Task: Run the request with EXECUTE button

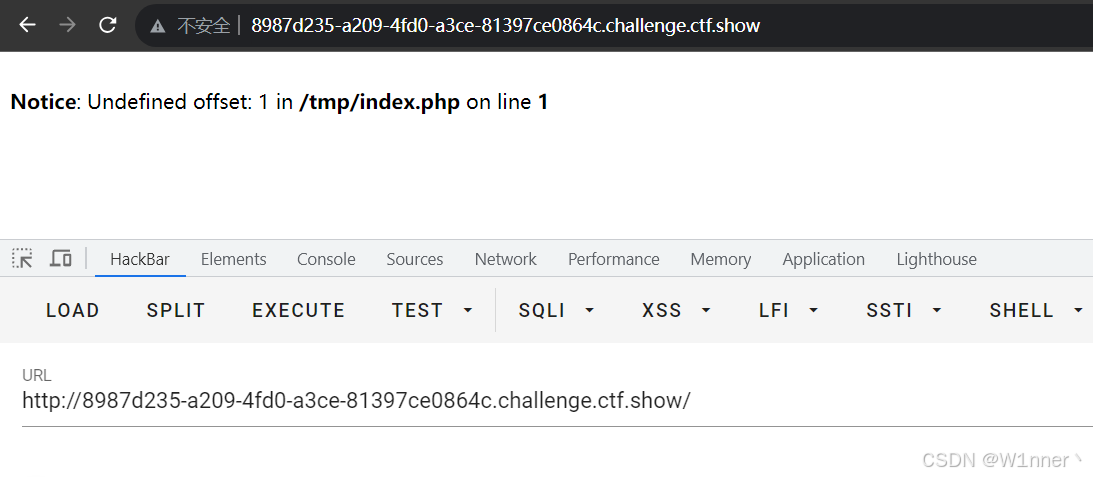Action: click(x=298, y=310)
